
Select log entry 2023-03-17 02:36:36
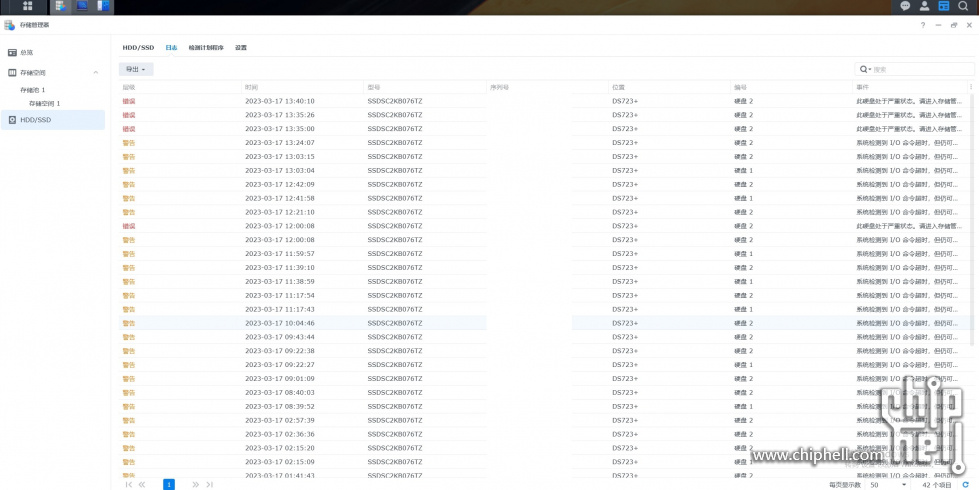pyautogui.click(x=543, y=434)
